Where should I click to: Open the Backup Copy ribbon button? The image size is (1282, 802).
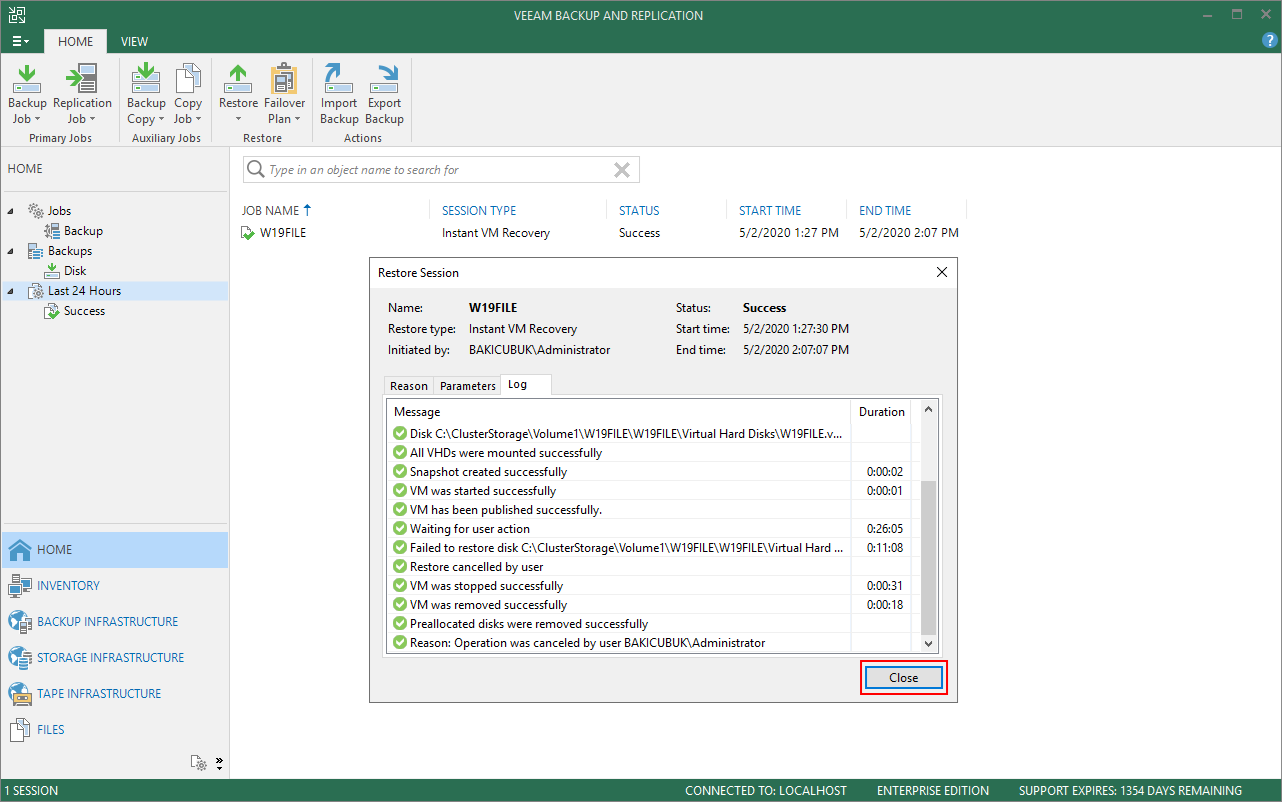tap(146, 95)
